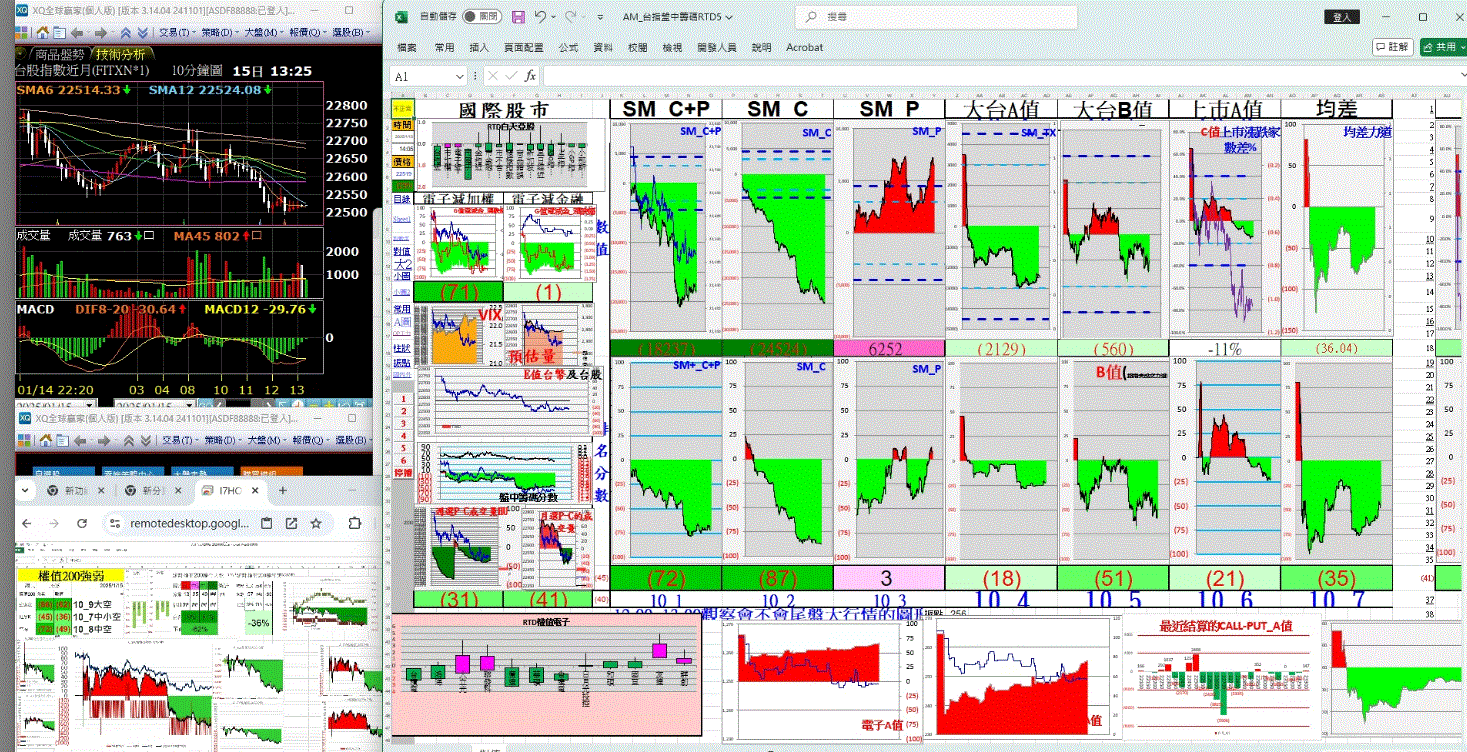The height and width of the screenshot is (752, 1467).
Task: Open the Chrome tab search dropdown
Action: pyautogui.click(x=25, y=490)
